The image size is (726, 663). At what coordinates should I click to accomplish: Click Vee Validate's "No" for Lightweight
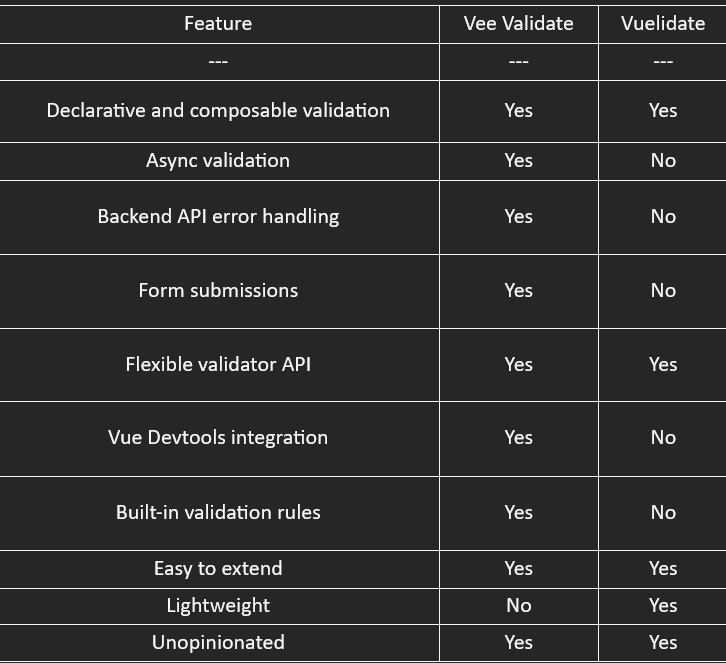518,605
